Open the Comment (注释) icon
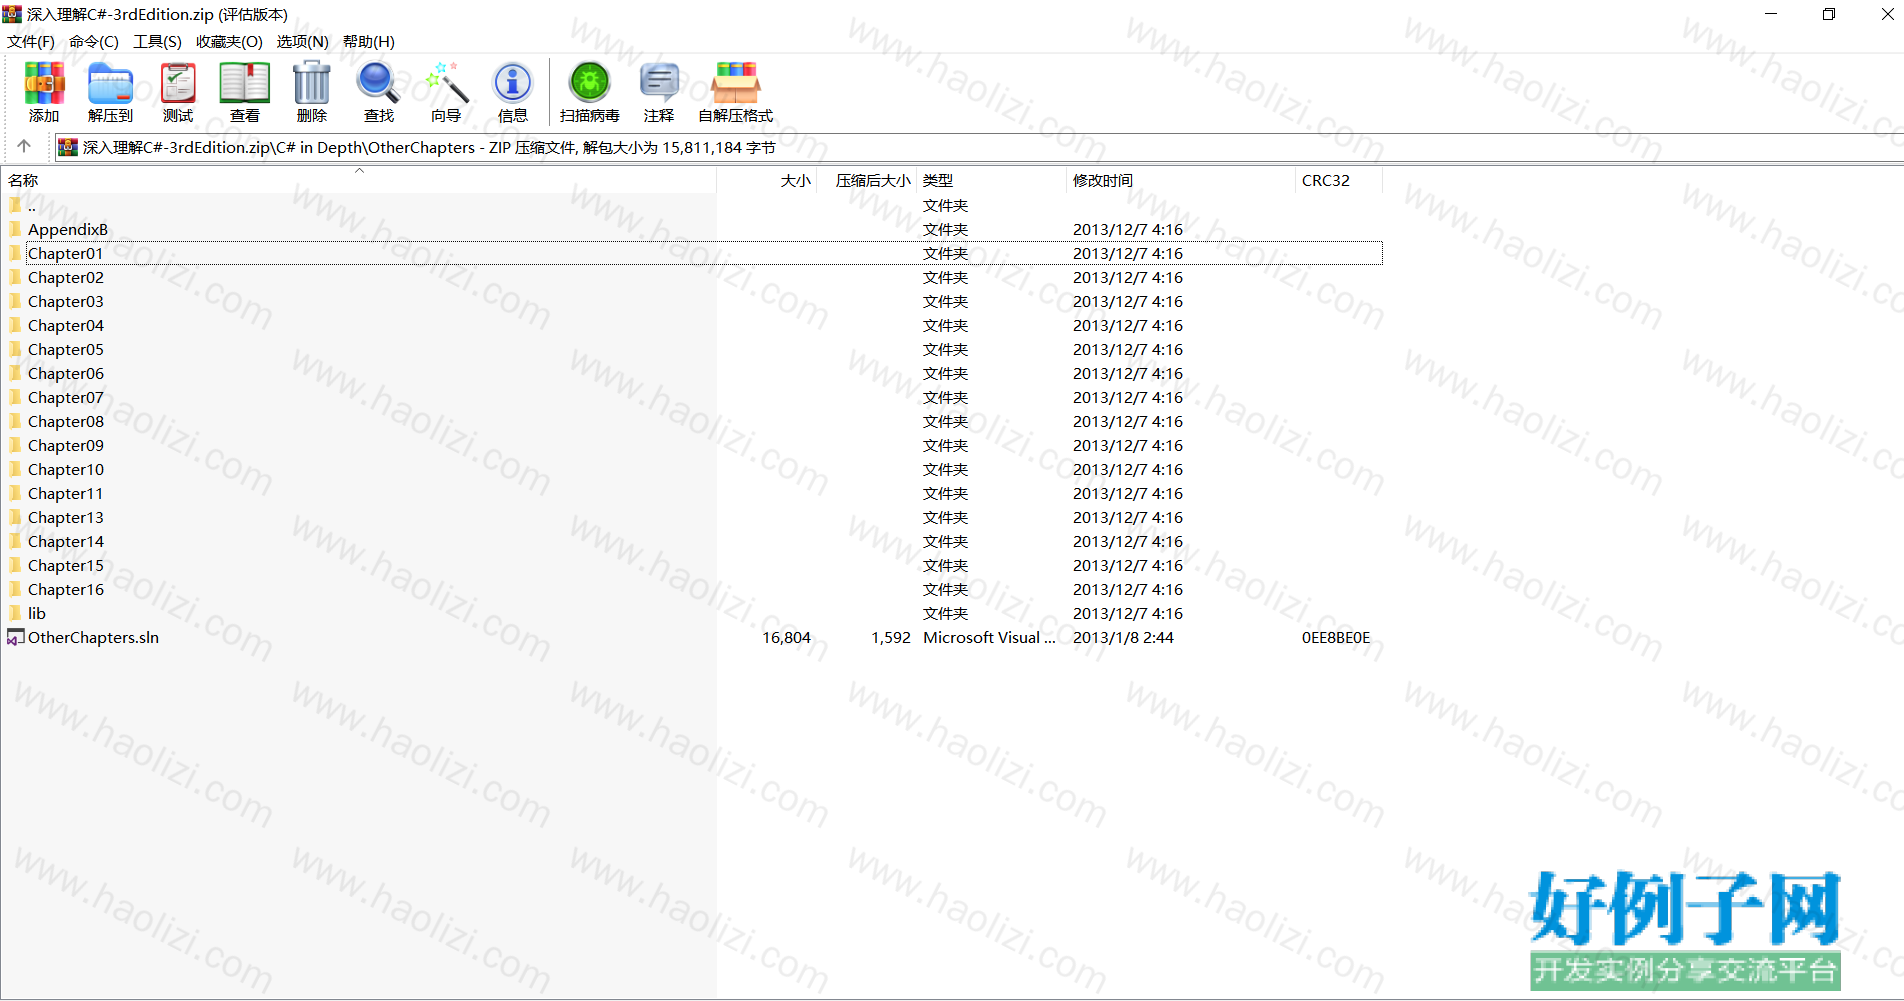 [x=659, y=83]
